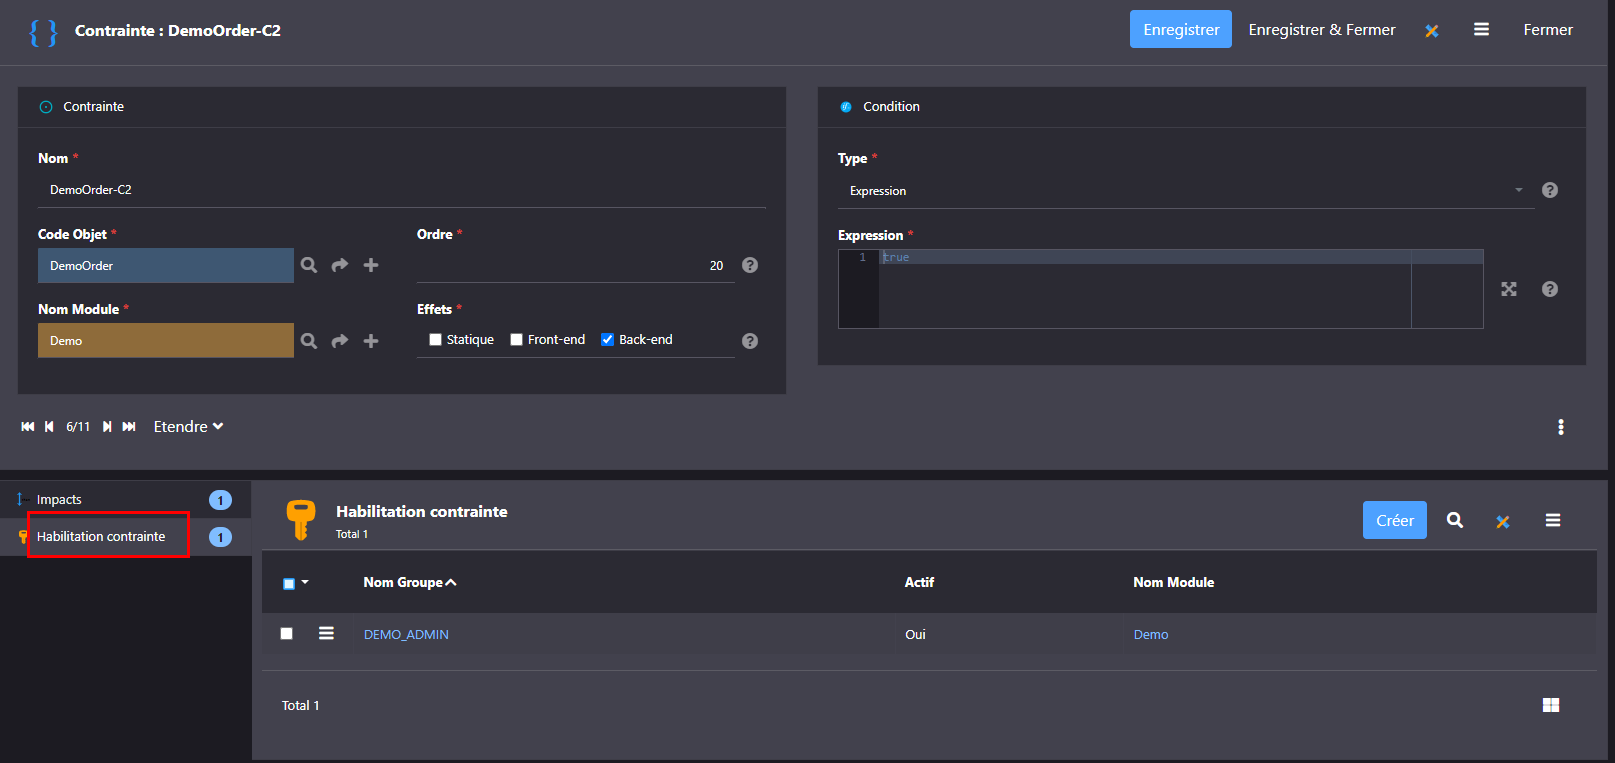The width and height of the screenshot is (1615, 763).
Task: Show help for the Type field
Action: 1550,190
